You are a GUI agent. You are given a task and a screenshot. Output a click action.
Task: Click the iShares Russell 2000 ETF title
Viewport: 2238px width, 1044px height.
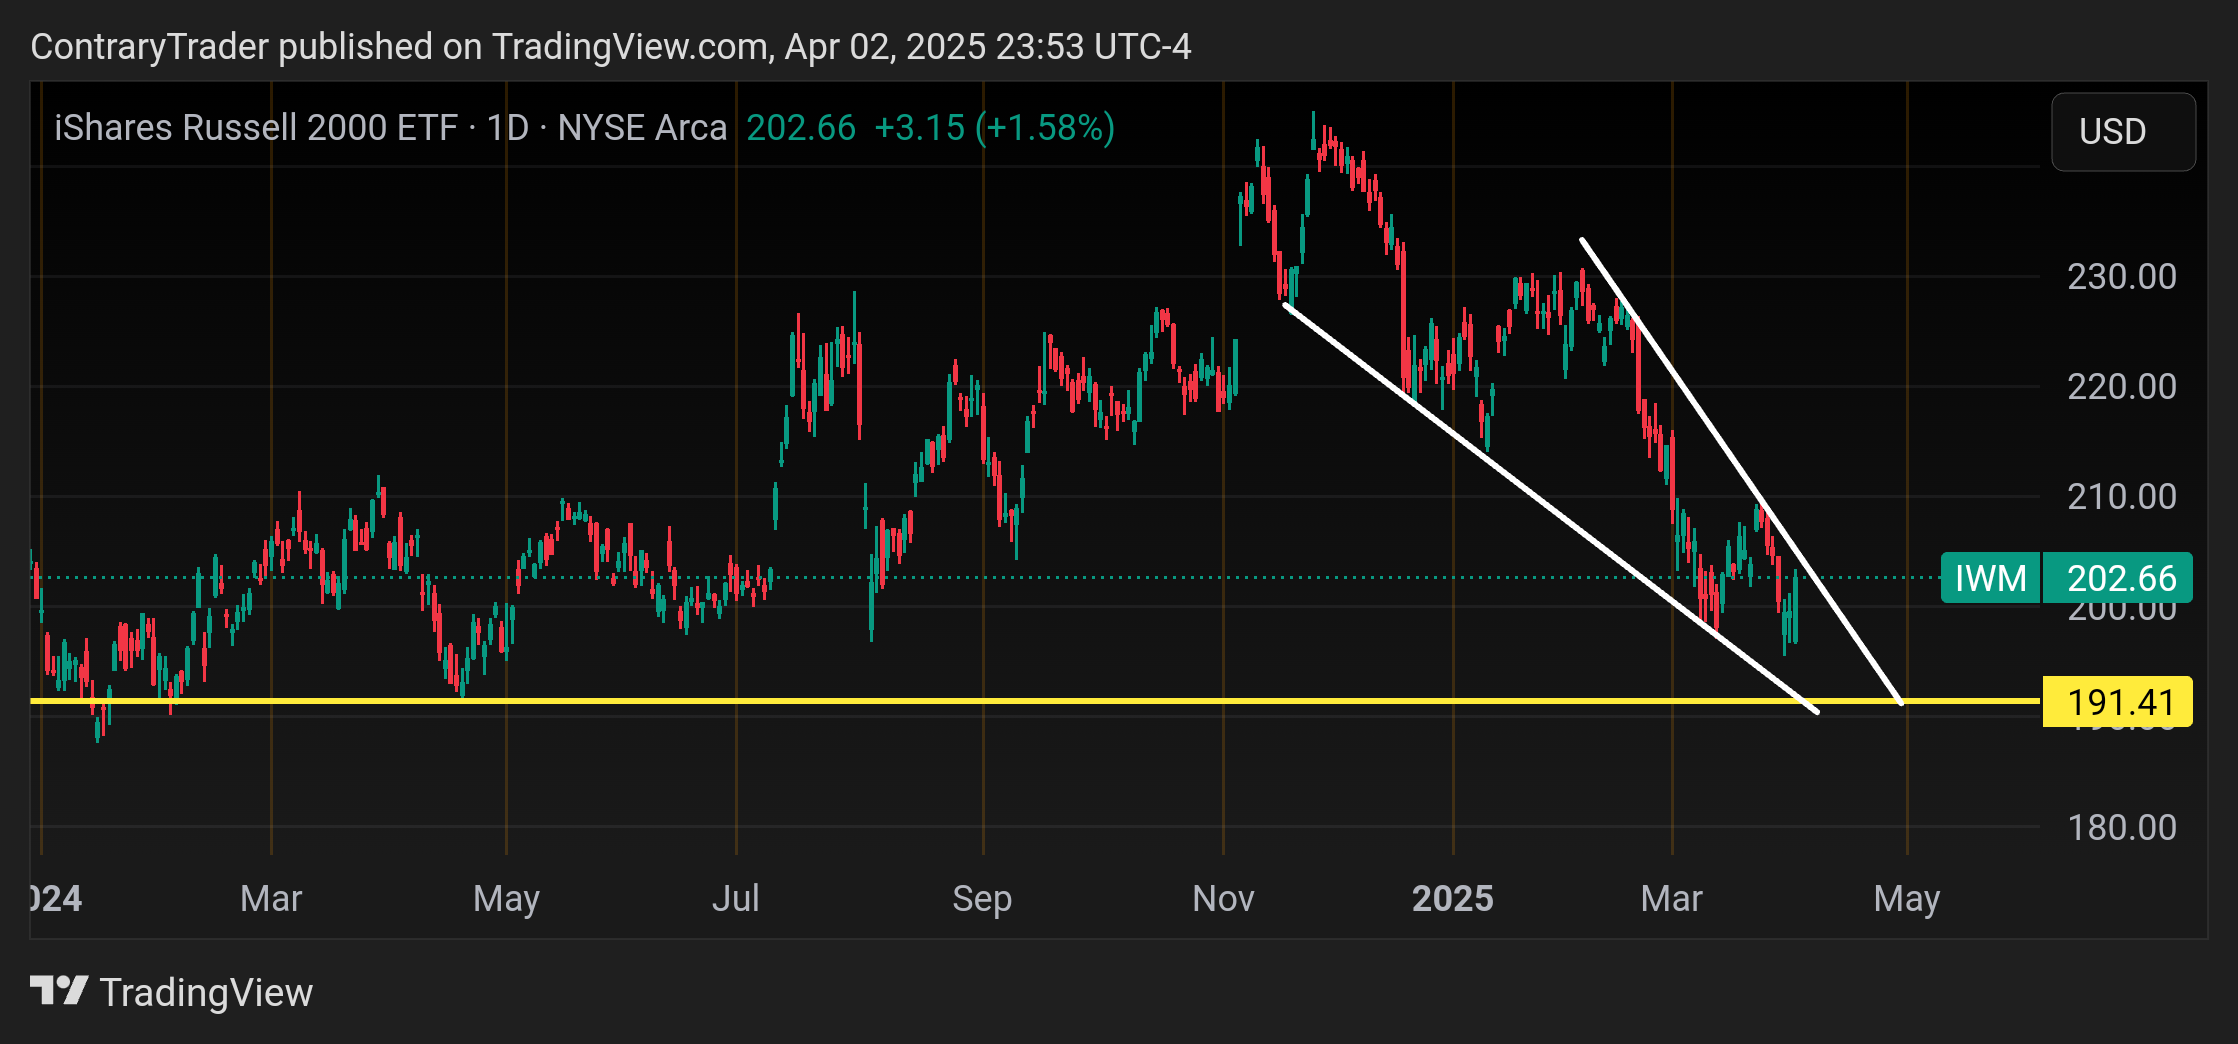[x=256, y=128]
